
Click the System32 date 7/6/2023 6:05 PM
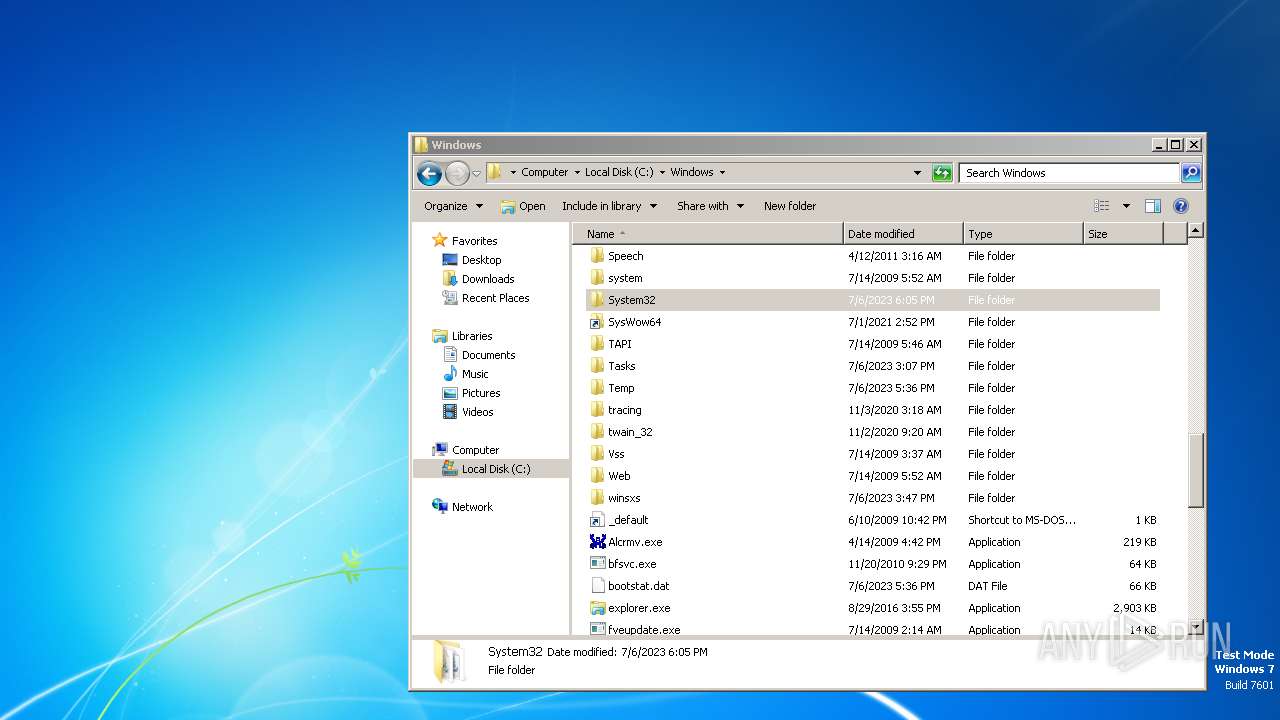coord(891,300)
